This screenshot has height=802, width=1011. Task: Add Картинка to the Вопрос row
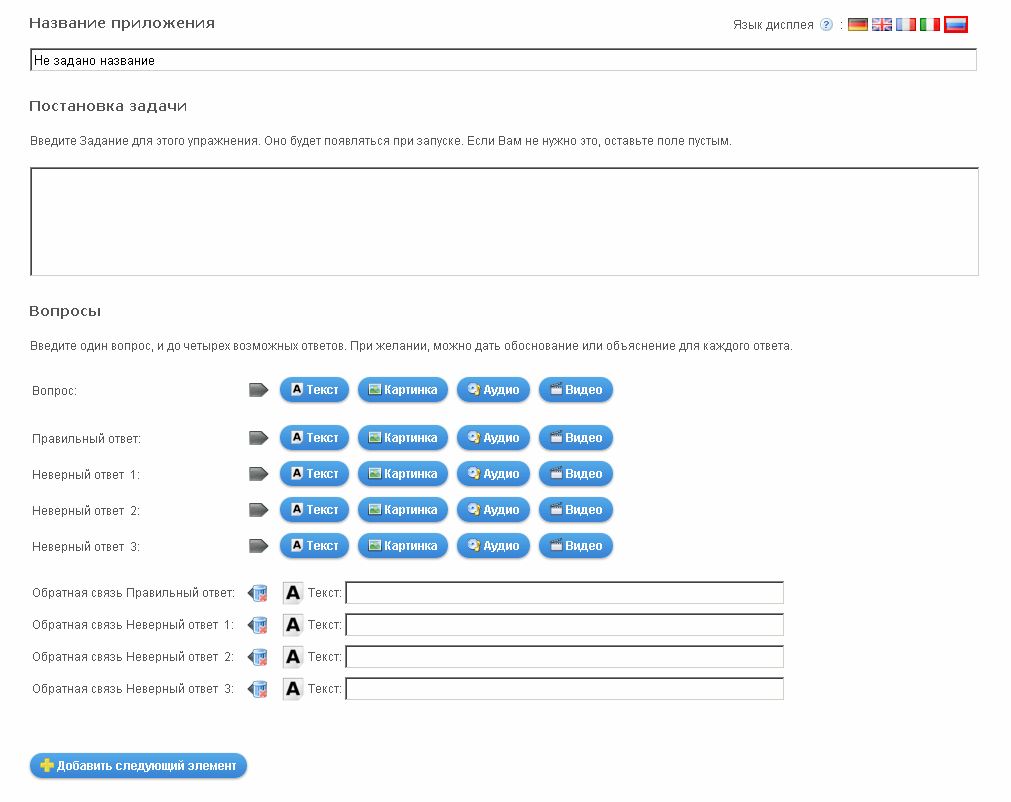pos(403,389)
